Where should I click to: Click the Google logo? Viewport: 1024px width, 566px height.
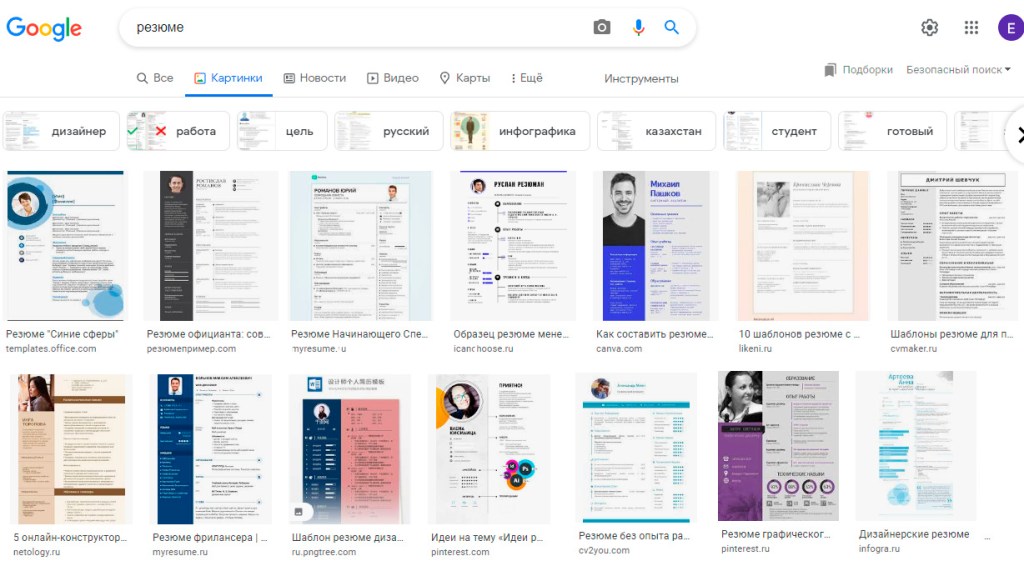[x=44, y=28]
